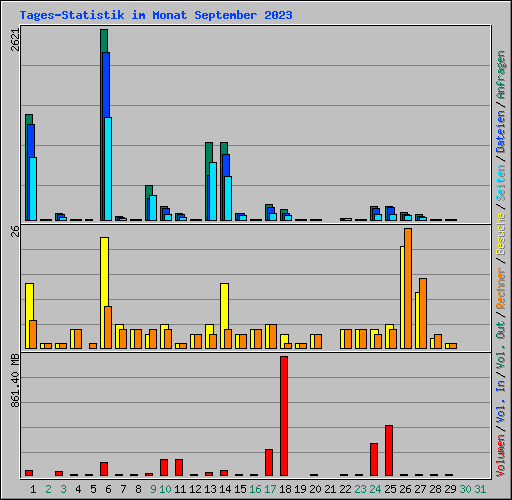The image size is (512, 500).
Task: Click the red volume bar for day 18
Action: coord(284,416)
